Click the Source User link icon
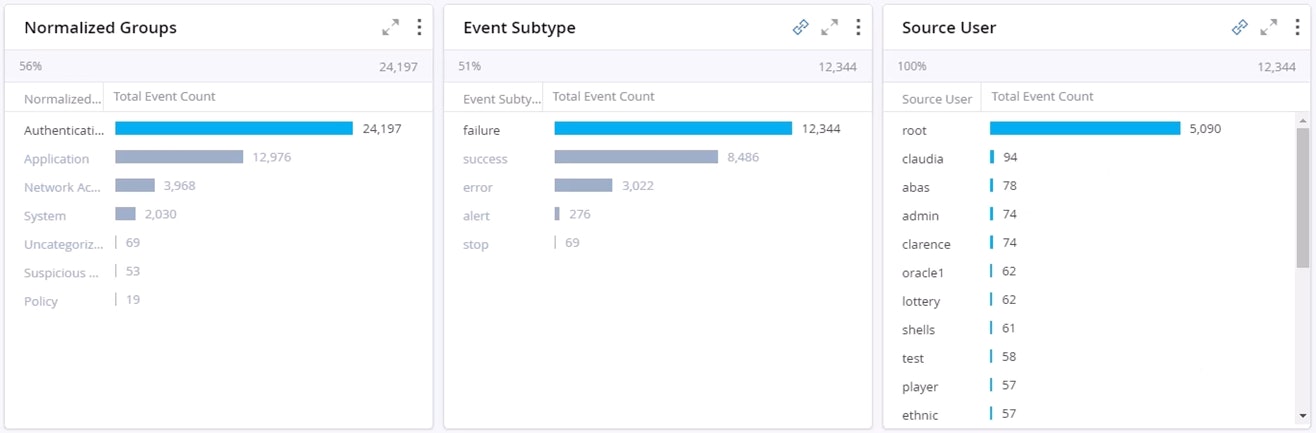Image resolution: width=1316 pixels, height=433 pixels. (1239, 28)
